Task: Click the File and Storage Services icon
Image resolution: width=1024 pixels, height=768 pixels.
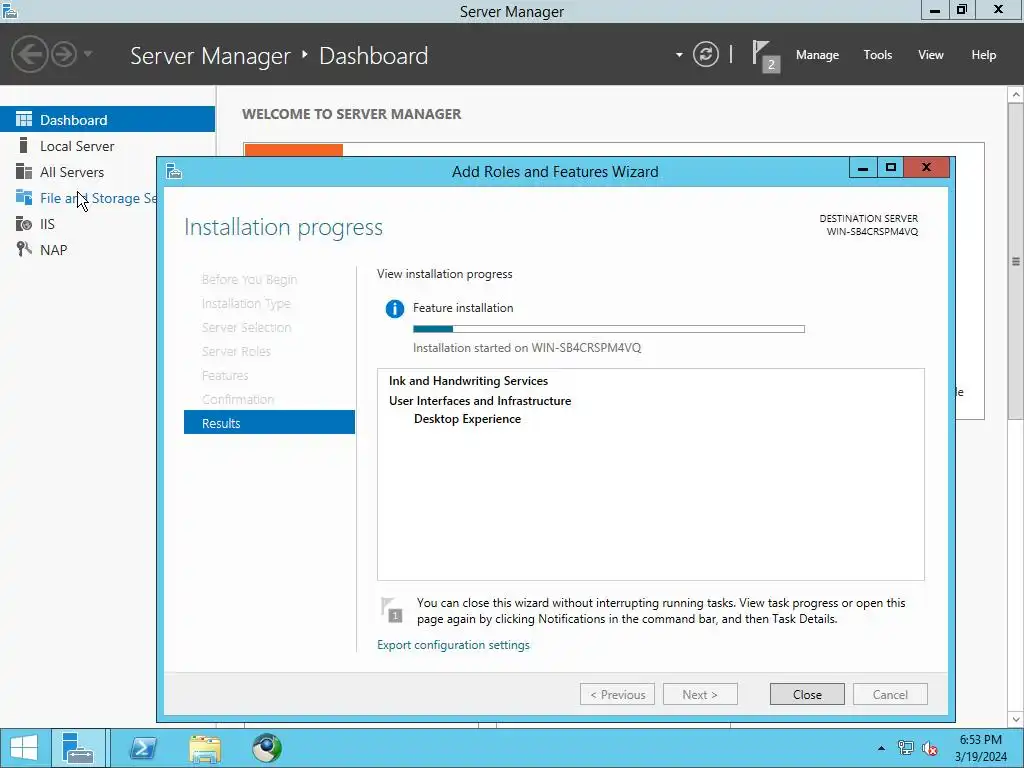Action: 24,197
